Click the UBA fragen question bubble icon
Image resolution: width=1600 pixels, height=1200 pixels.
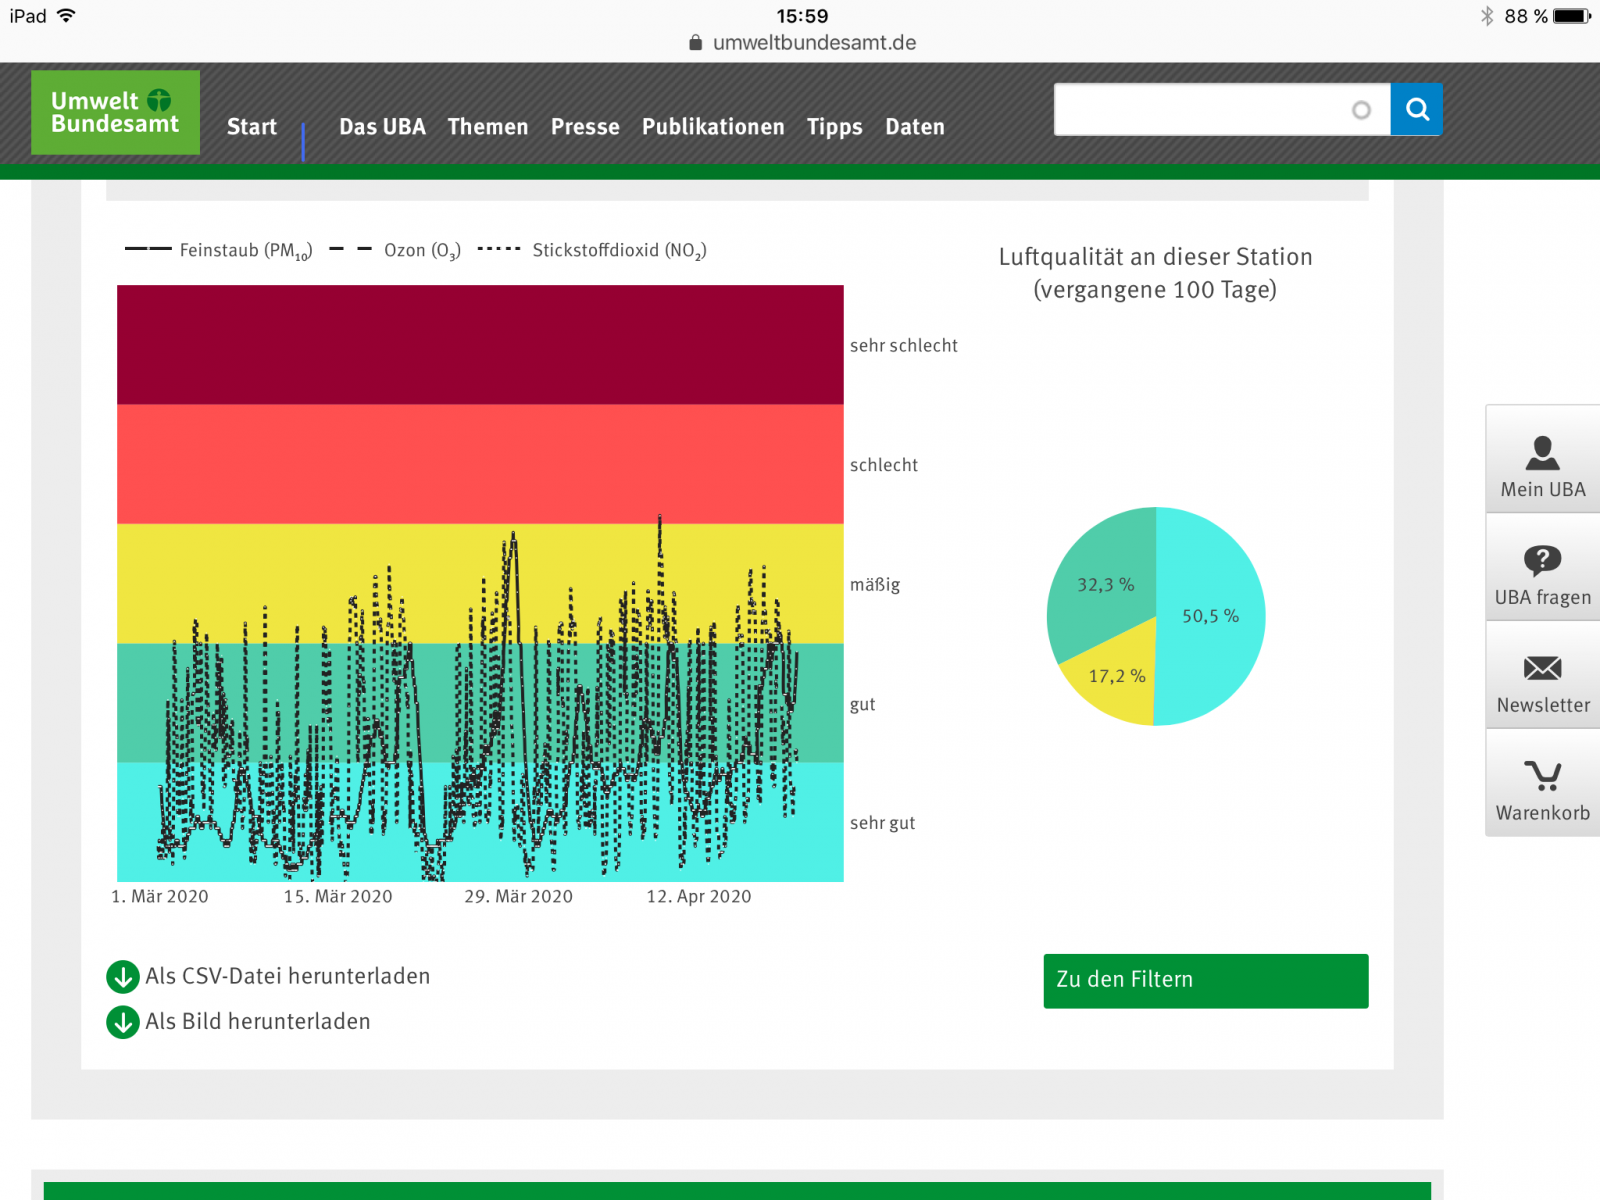pos(1542,560)
